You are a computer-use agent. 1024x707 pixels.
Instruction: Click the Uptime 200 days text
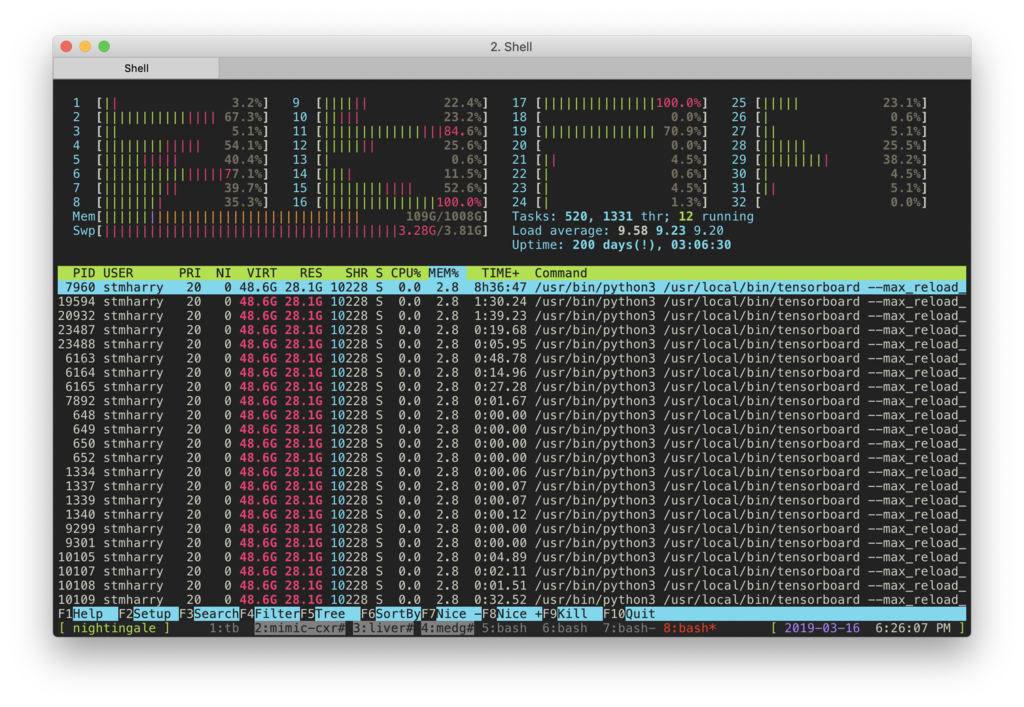(x=622, y=245)
